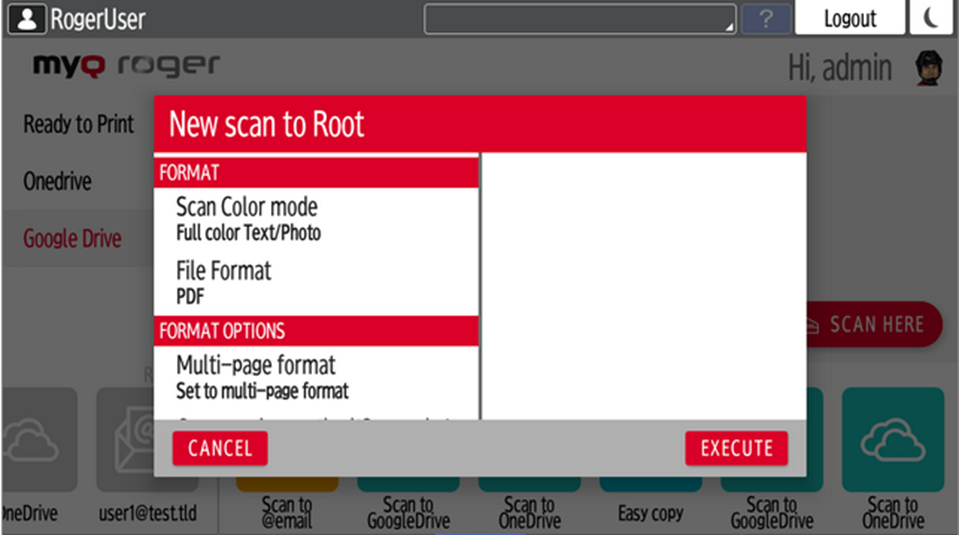
Task: Click the RogerUser name text
Action: [98, 19]
